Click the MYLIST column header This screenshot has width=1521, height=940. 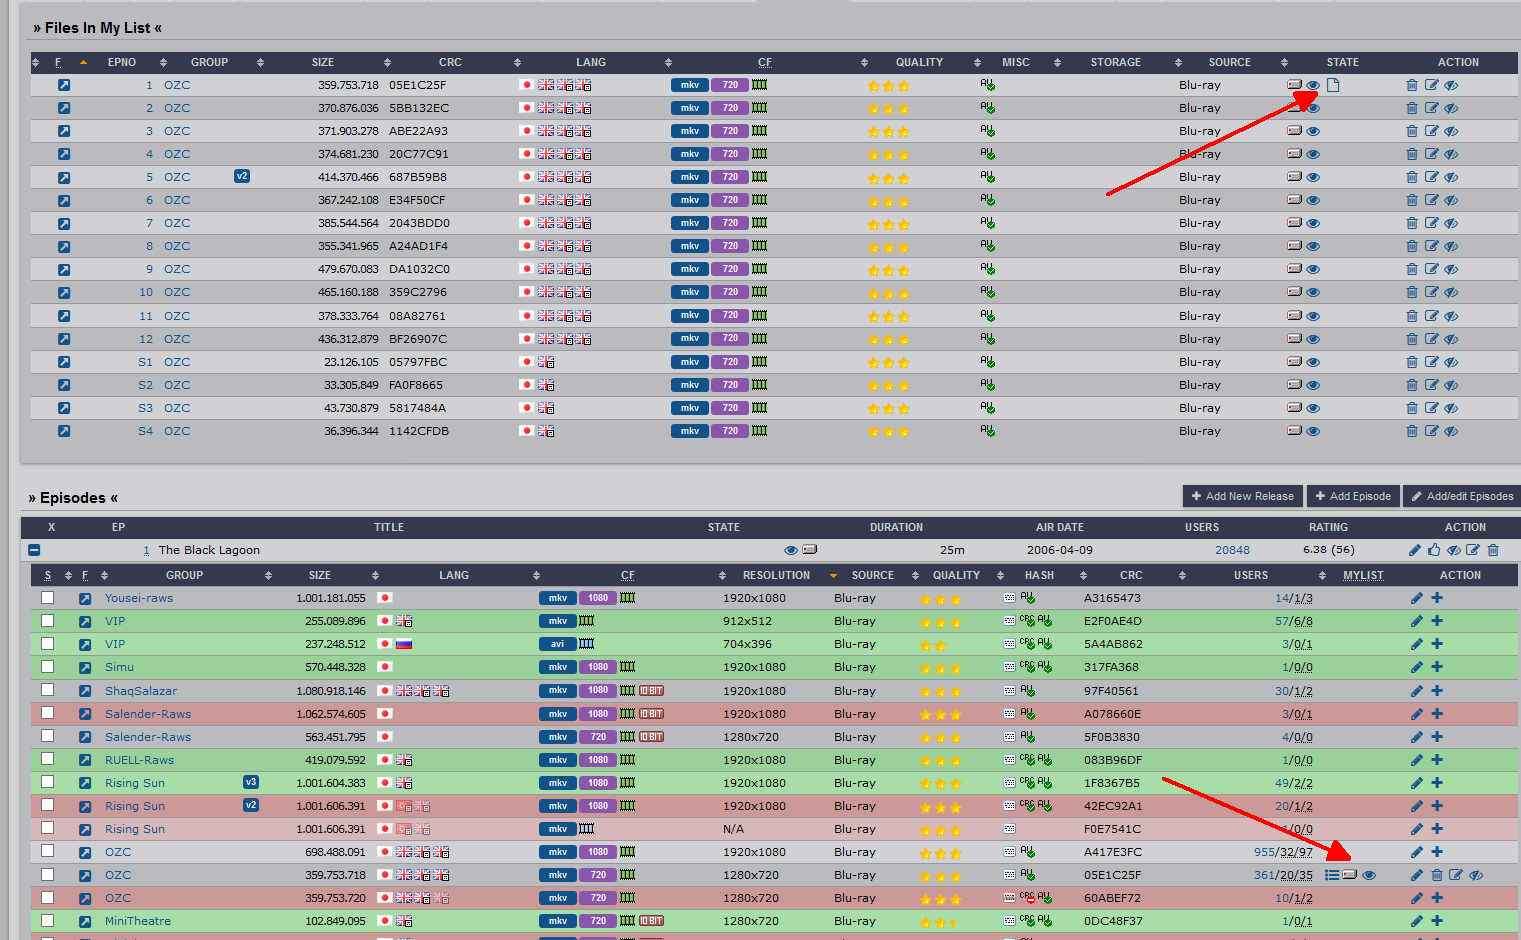(x=1362, y=575)
